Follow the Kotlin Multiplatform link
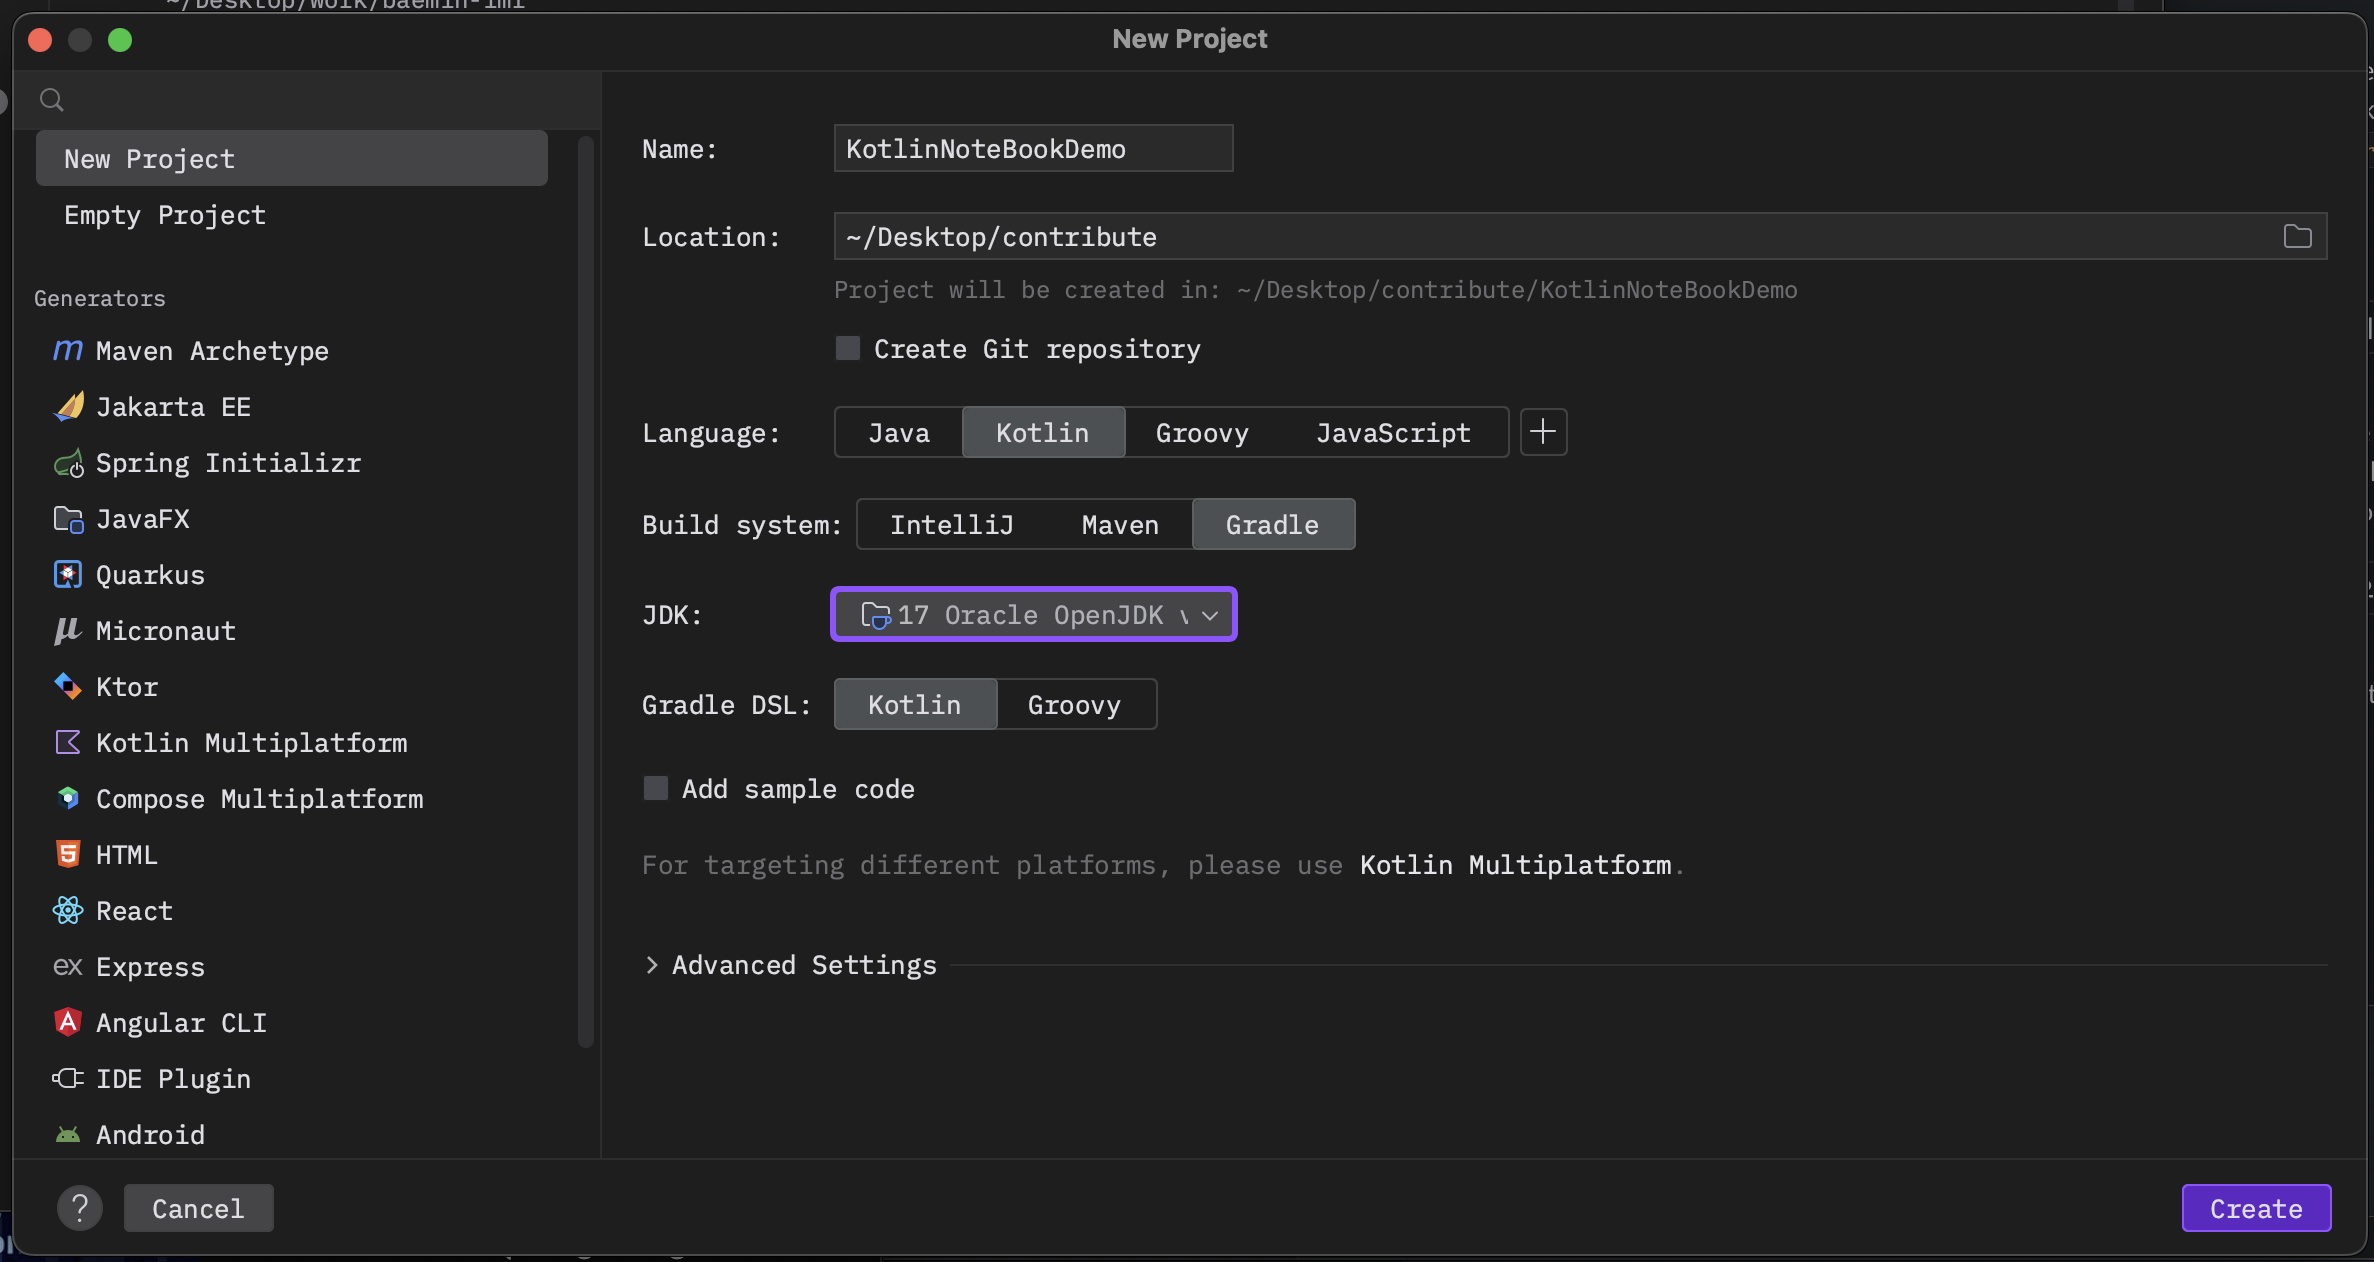 (1515, 865)
